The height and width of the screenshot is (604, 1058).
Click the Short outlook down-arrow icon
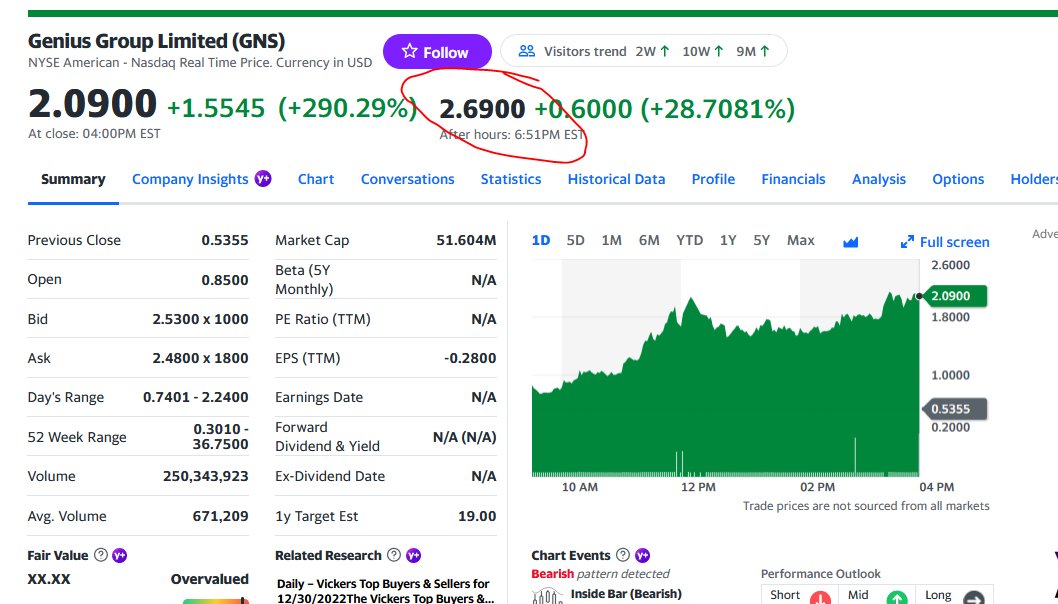click(x=820, y=597)
